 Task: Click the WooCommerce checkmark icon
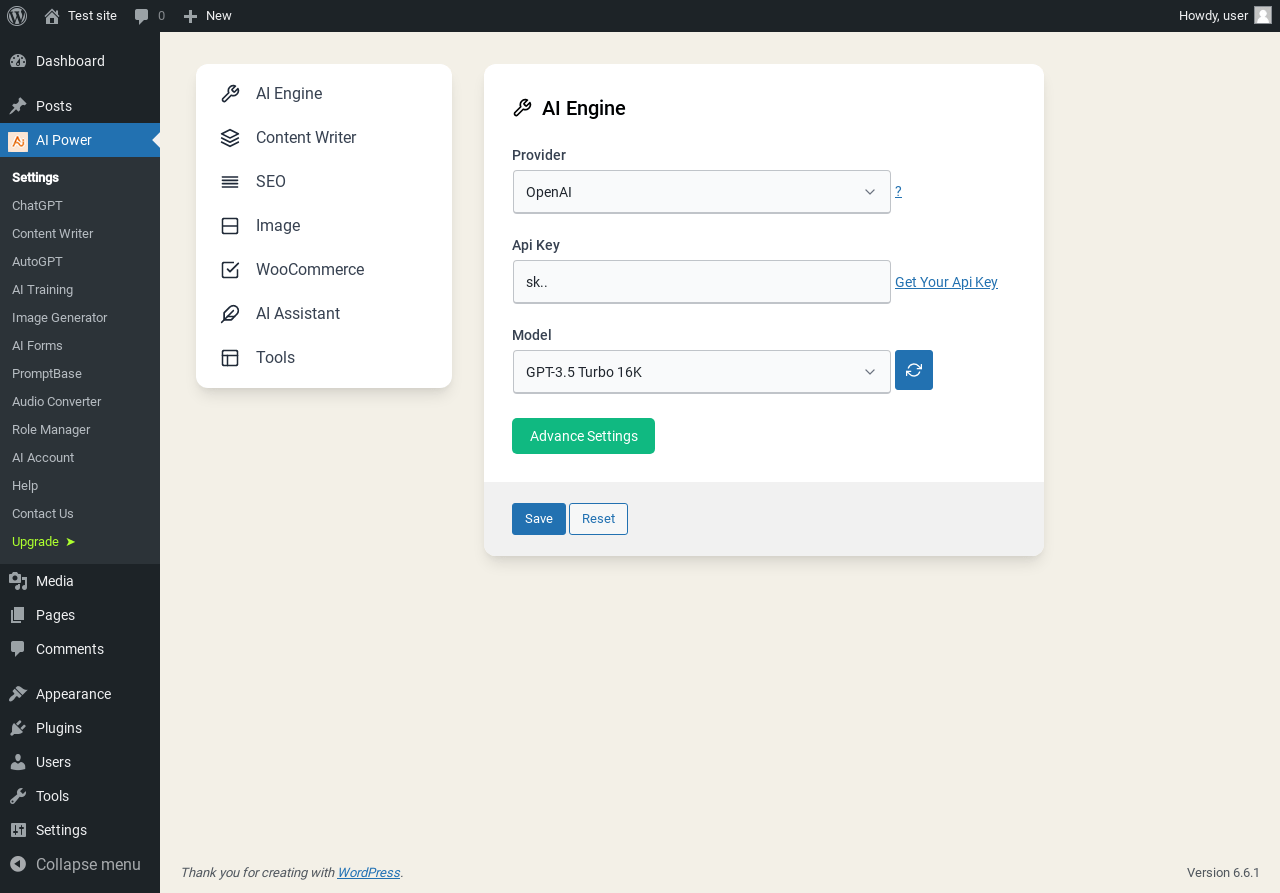pos(230,270)
